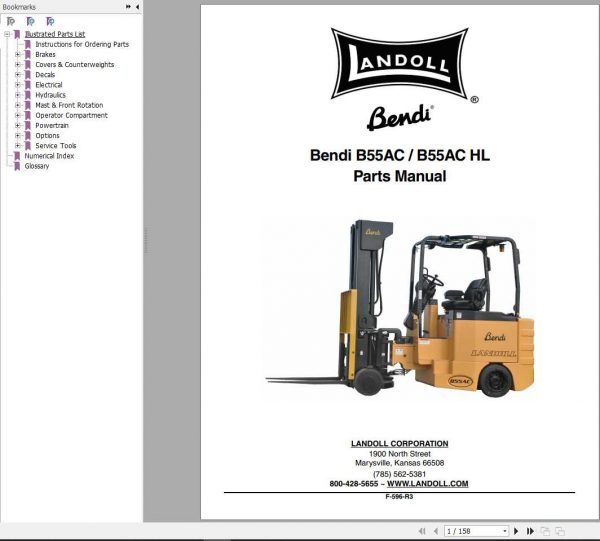Open the Illustrated Parts List bookmark
This screenshot has height=541, width=600.
point(55,34)
